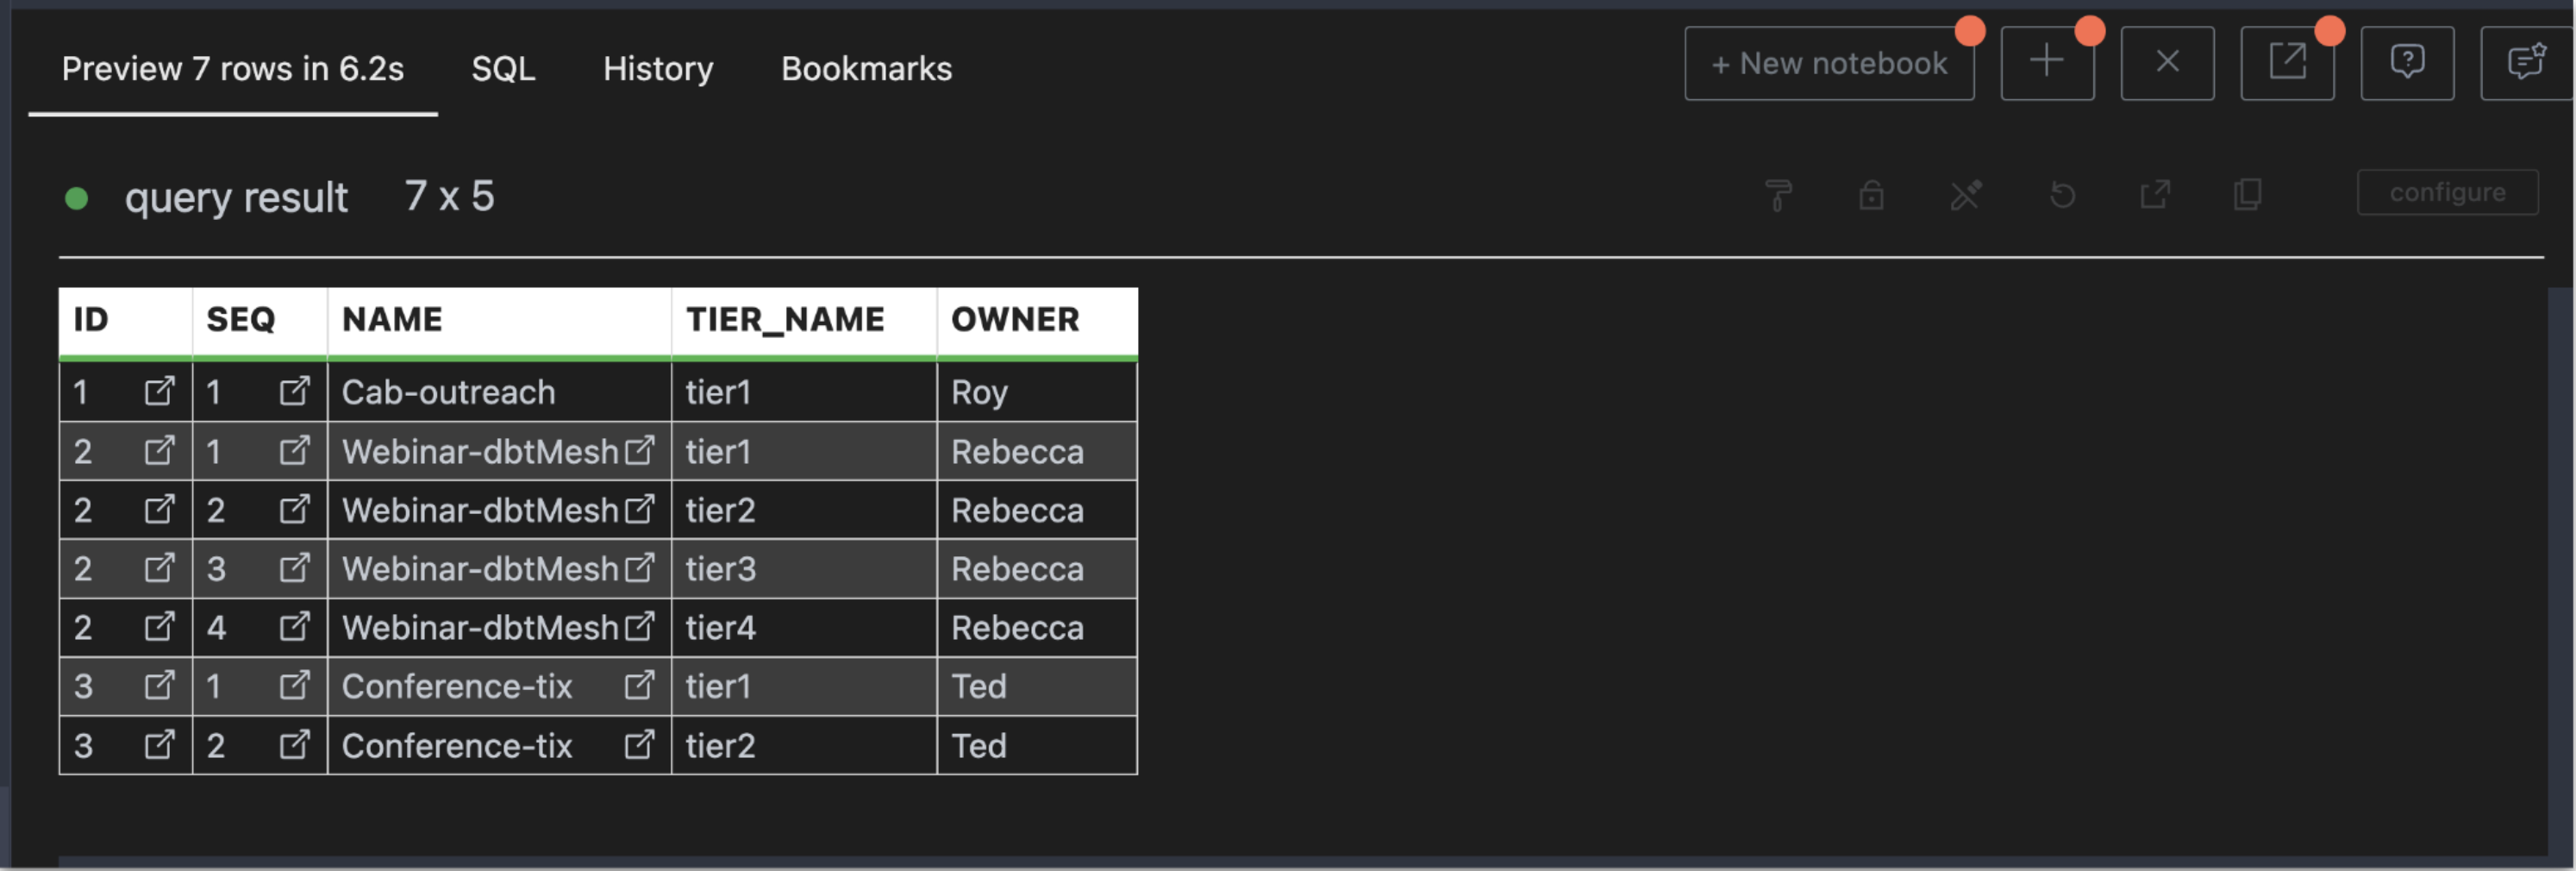Click the feedback chat icon with star

[2527, 63]
